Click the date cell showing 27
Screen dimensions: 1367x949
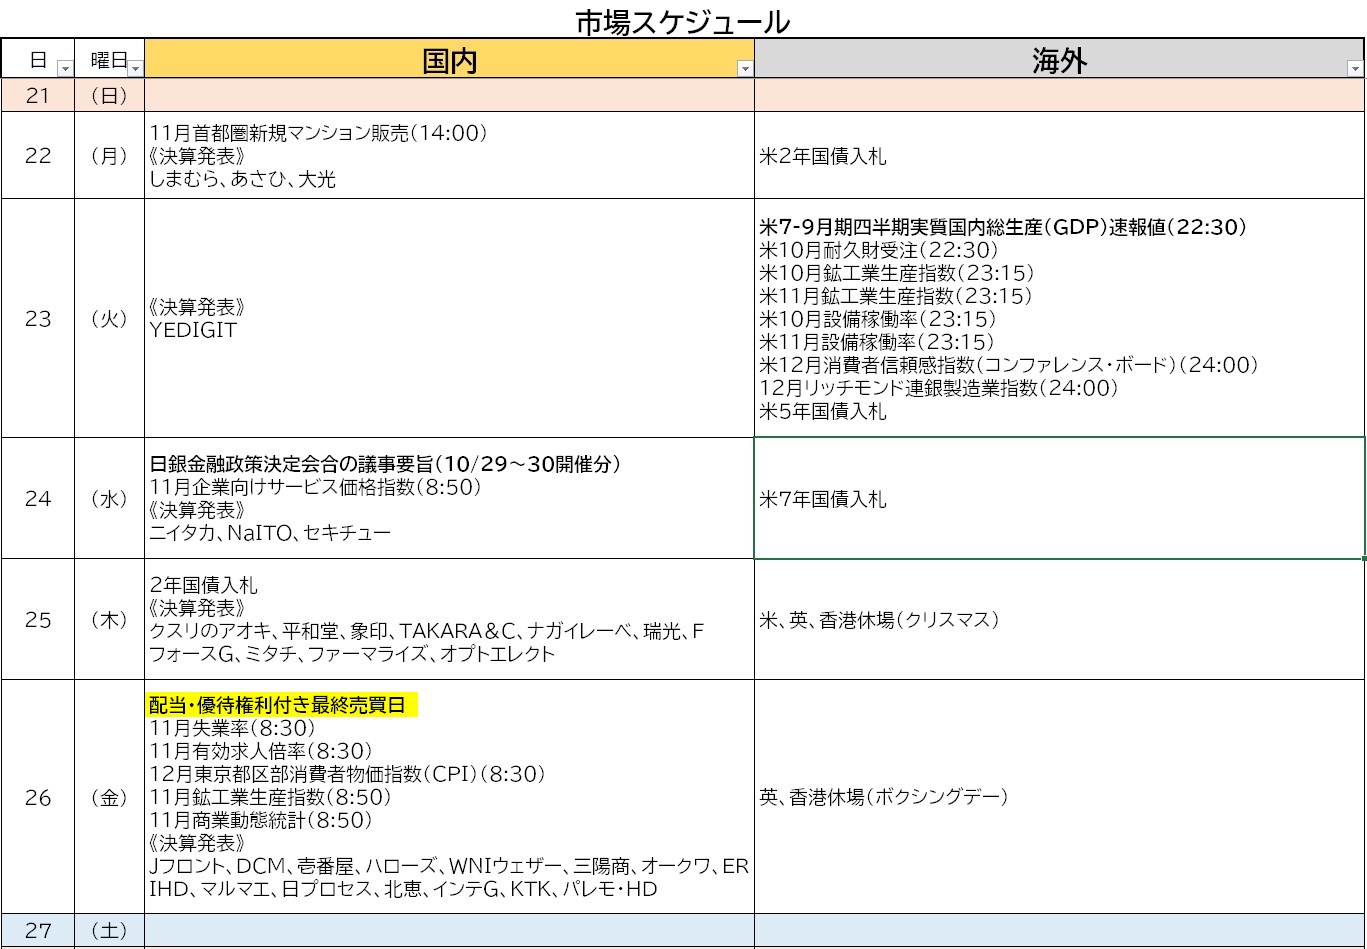coord(38,931)
